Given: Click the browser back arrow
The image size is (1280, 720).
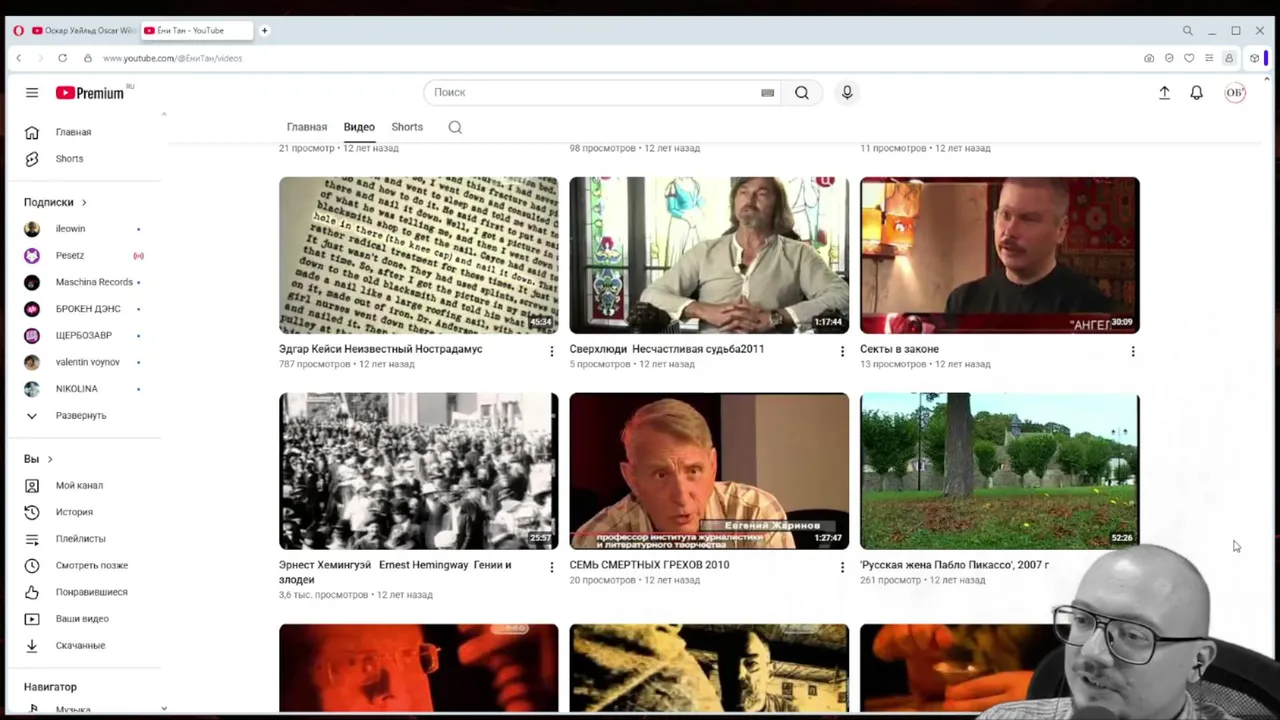Looking at the screenshot, I should point(18,58).
